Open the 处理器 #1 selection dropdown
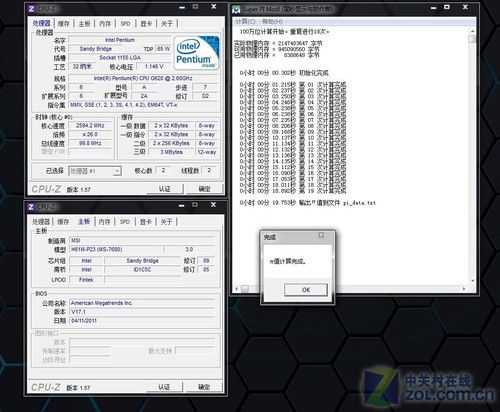 pyautogui.click(x=117, y=171)
